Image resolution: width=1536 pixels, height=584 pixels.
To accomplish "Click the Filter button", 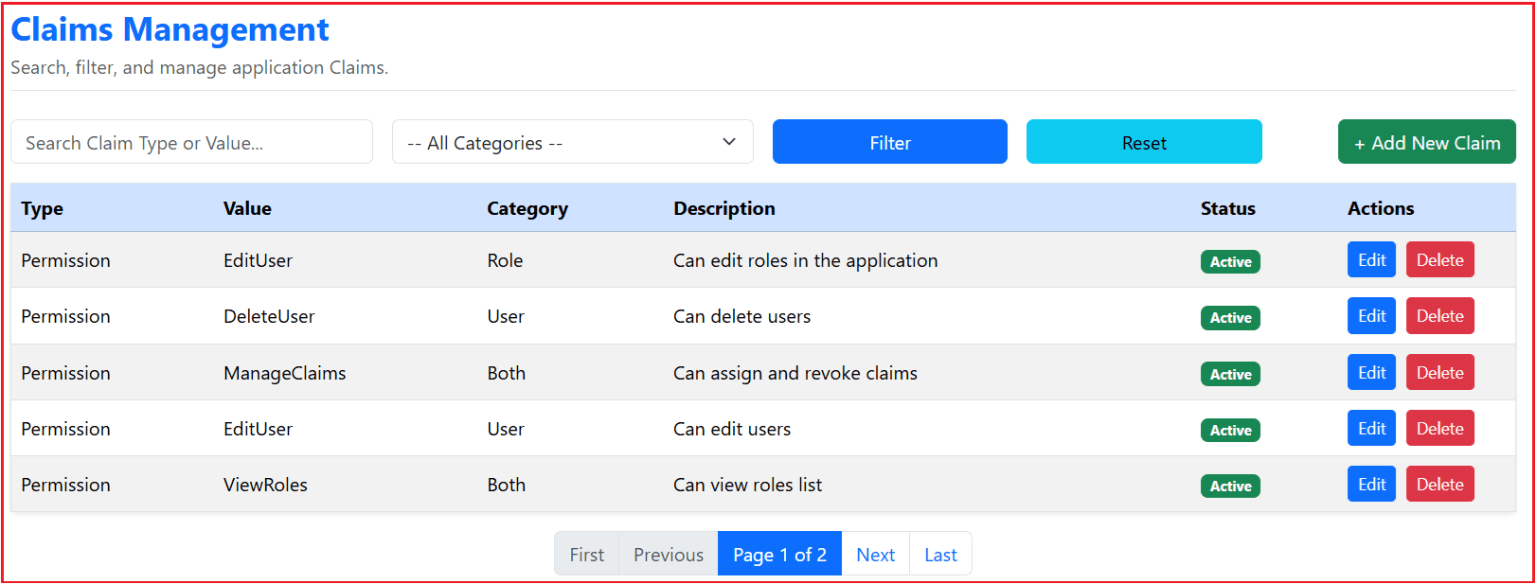I will coord(889,141).
